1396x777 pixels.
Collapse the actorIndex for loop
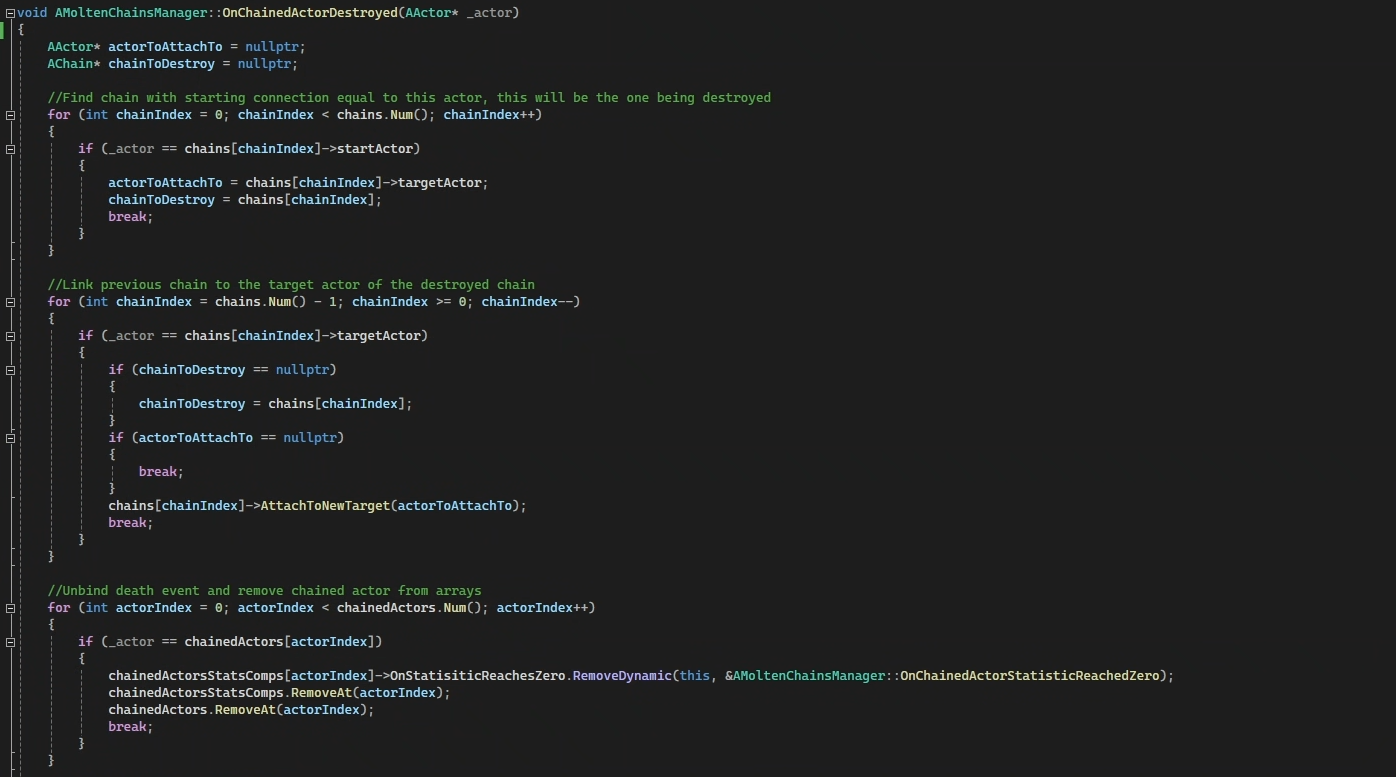(10, 608)
